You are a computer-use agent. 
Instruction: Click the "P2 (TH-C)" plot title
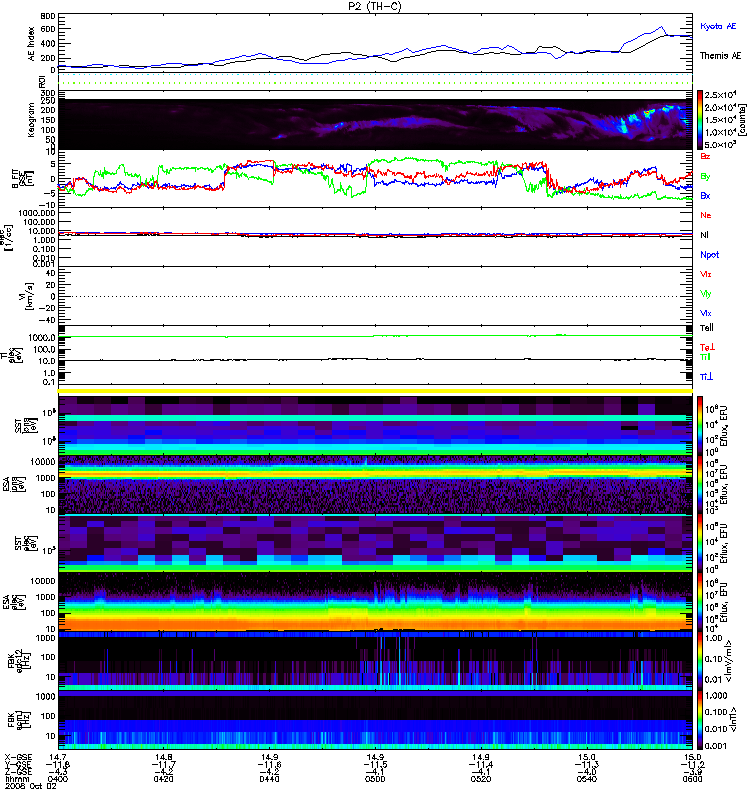[374, 6]
